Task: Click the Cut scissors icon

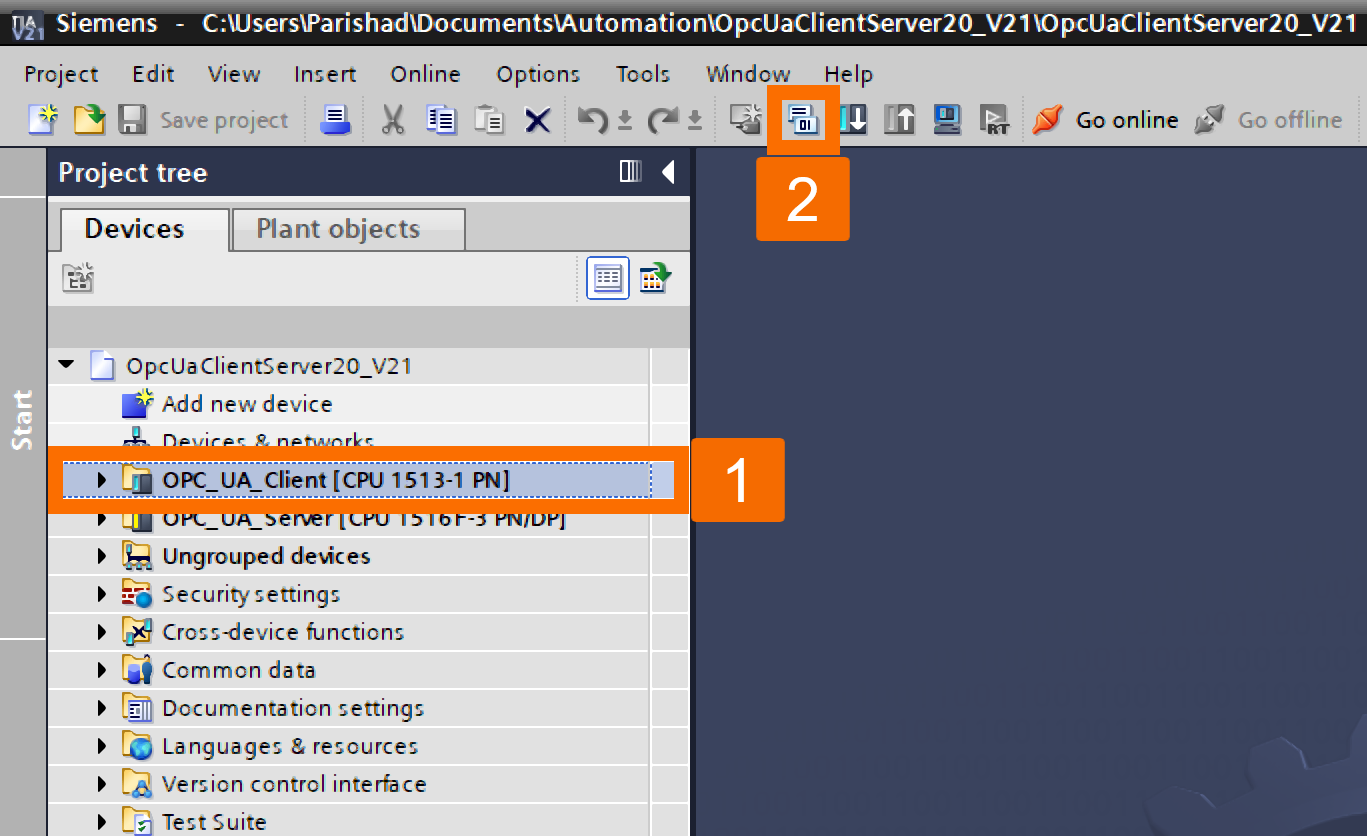Action: point(393,120)
